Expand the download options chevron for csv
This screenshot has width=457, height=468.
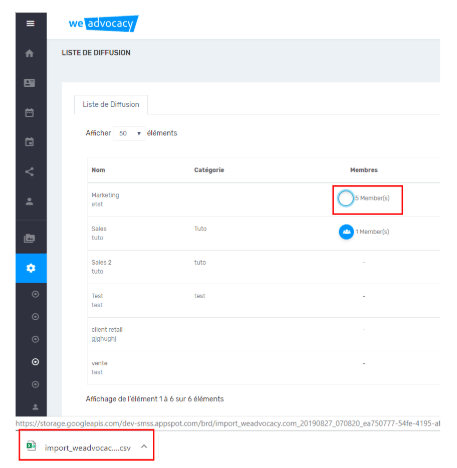click(x=144, y=446)
